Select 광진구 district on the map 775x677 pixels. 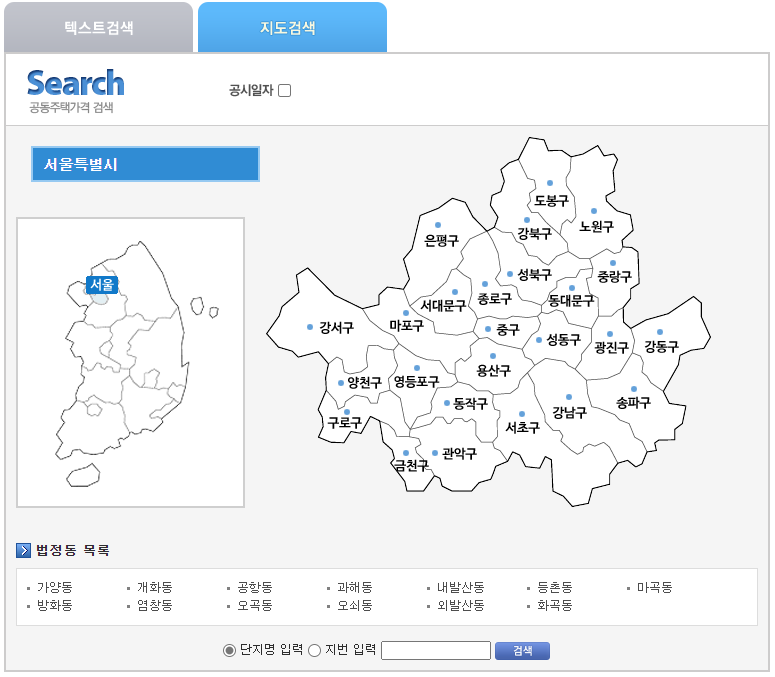point(611,347)
